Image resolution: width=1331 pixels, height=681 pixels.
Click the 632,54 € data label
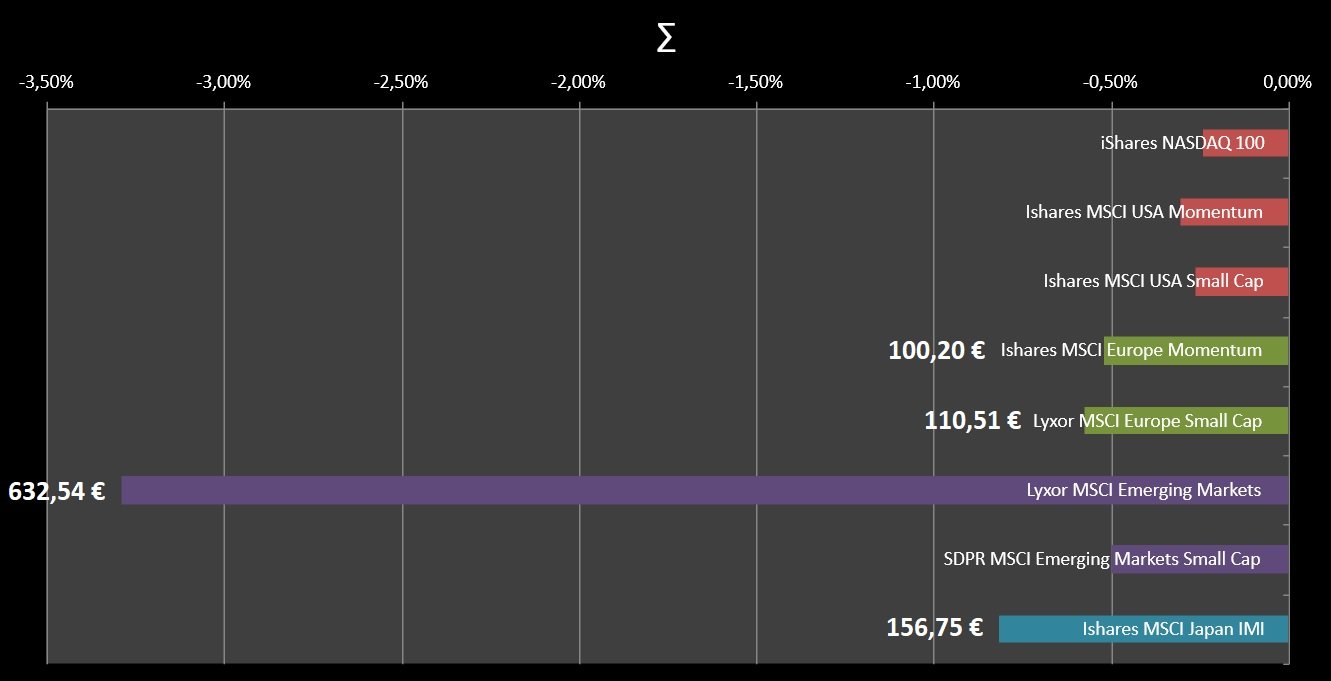(x=57, y=491)
